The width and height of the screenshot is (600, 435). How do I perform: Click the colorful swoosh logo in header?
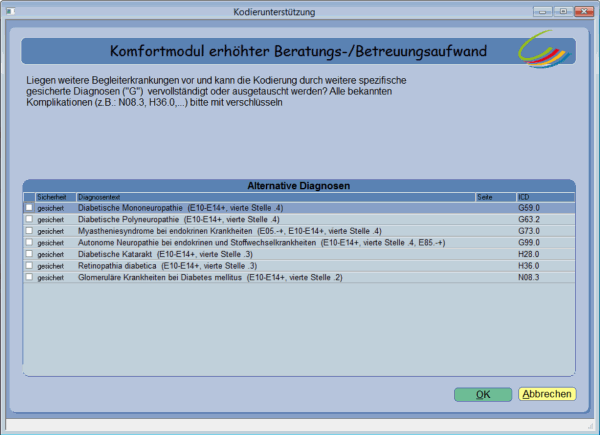coord(548,51)
